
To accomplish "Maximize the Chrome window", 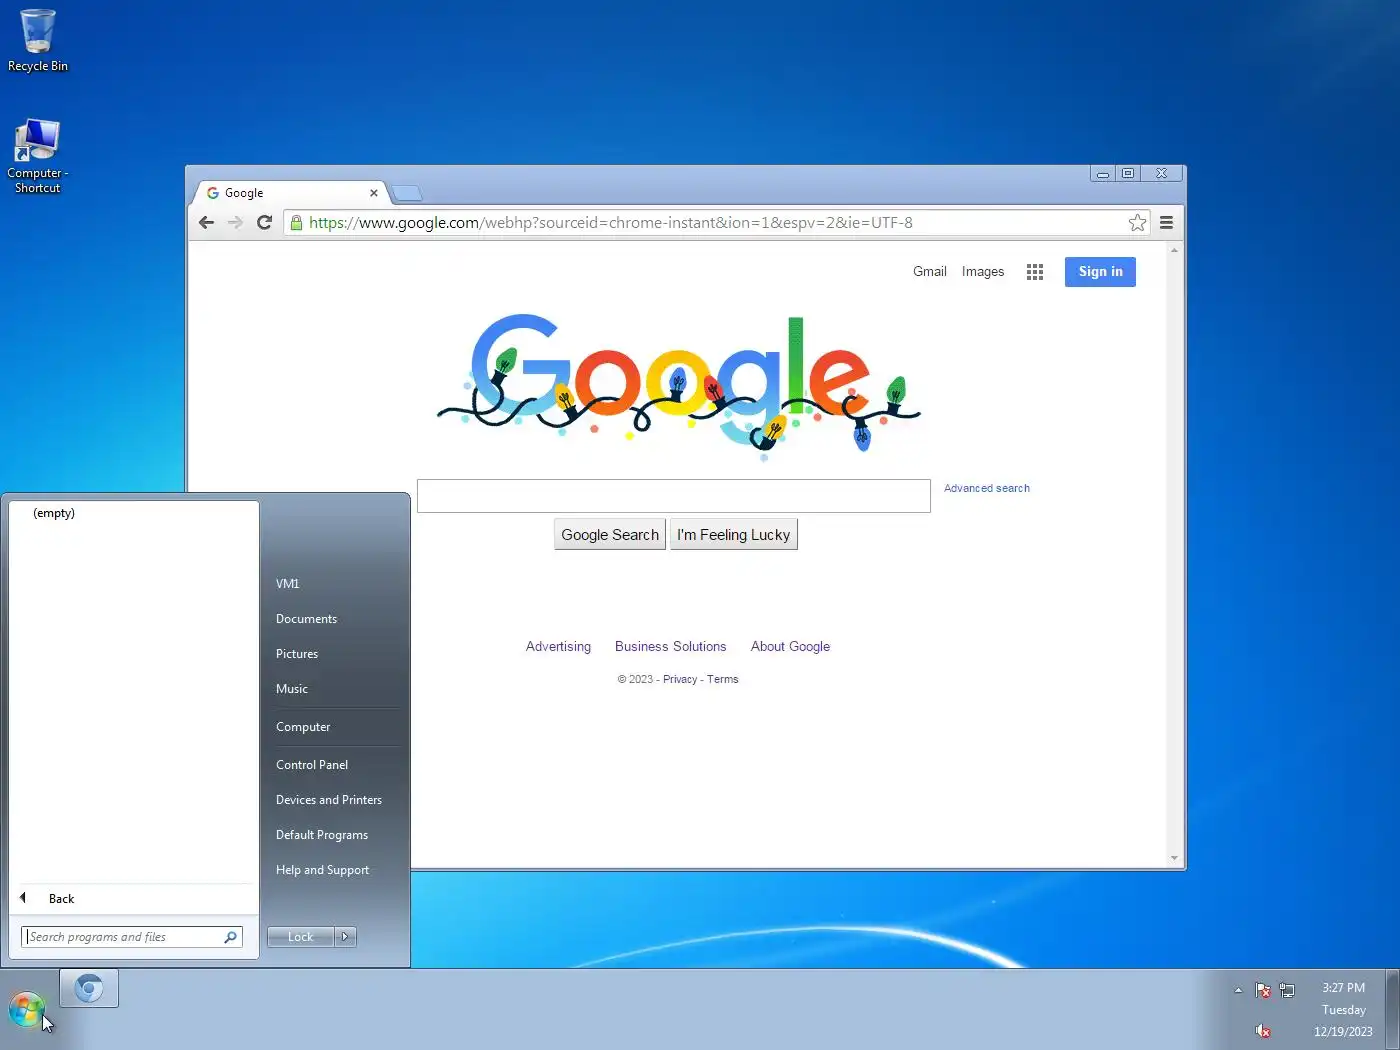I will coord(1128,173).
